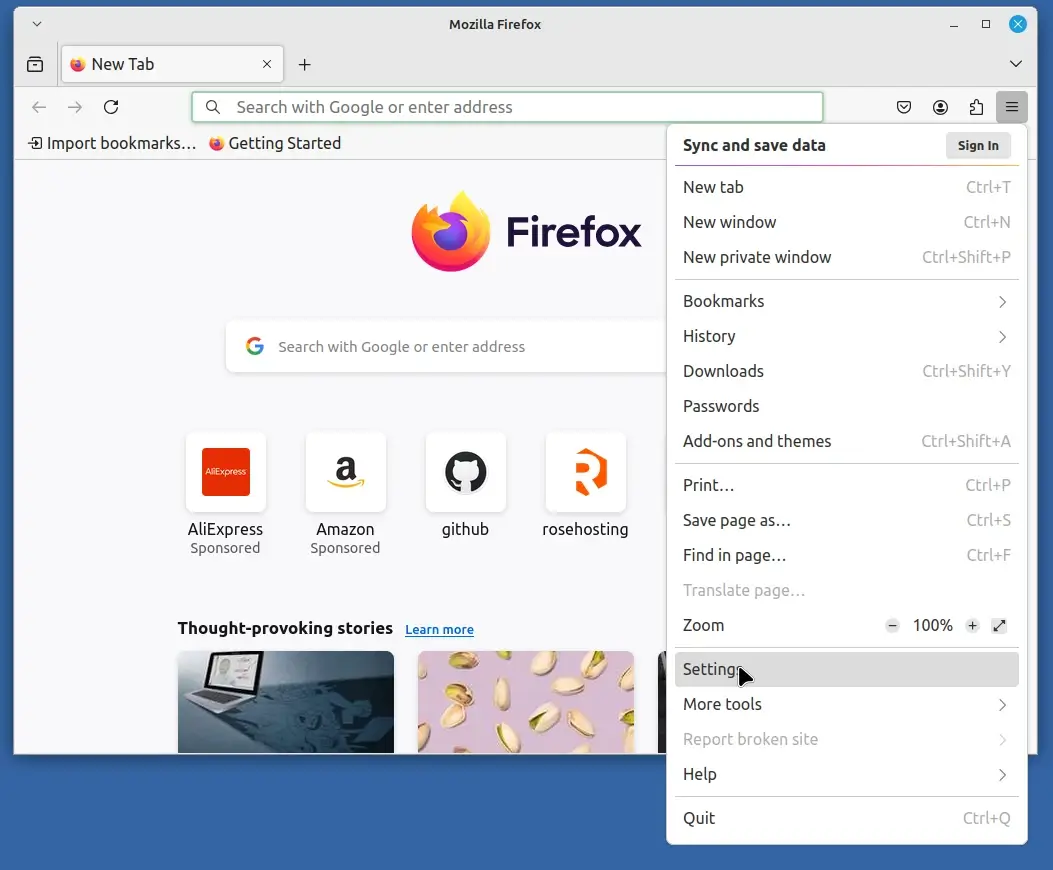Open the pistachios story thumbnail

pyautogui.click(x=525, y=701)
